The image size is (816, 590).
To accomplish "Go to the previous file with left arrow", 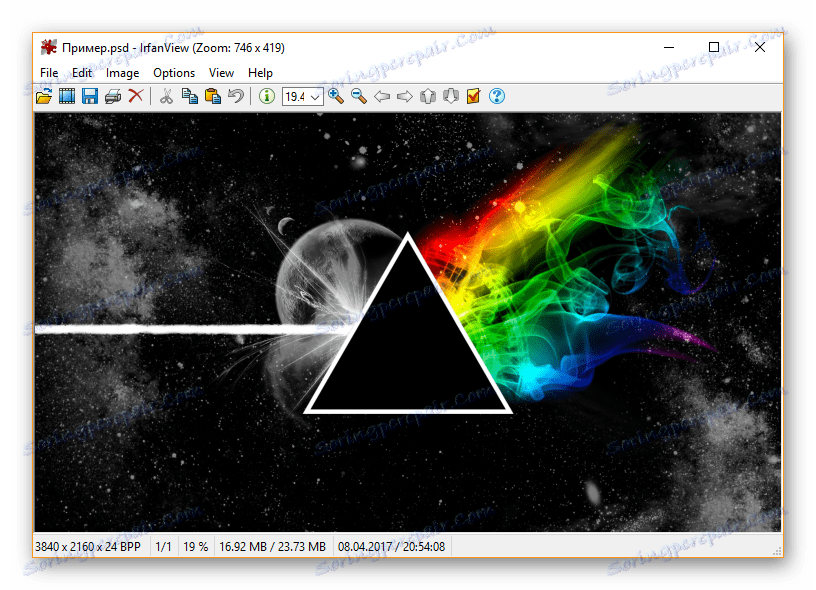I will click(x=382, y=96).
